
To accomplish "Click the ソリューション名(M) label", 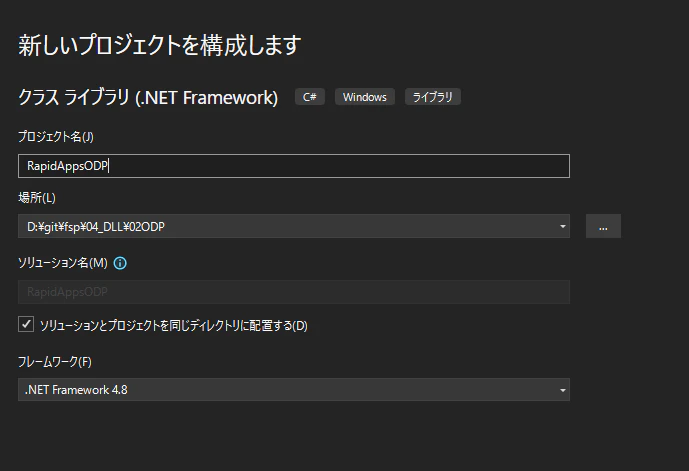I will (x=63, y=263).
